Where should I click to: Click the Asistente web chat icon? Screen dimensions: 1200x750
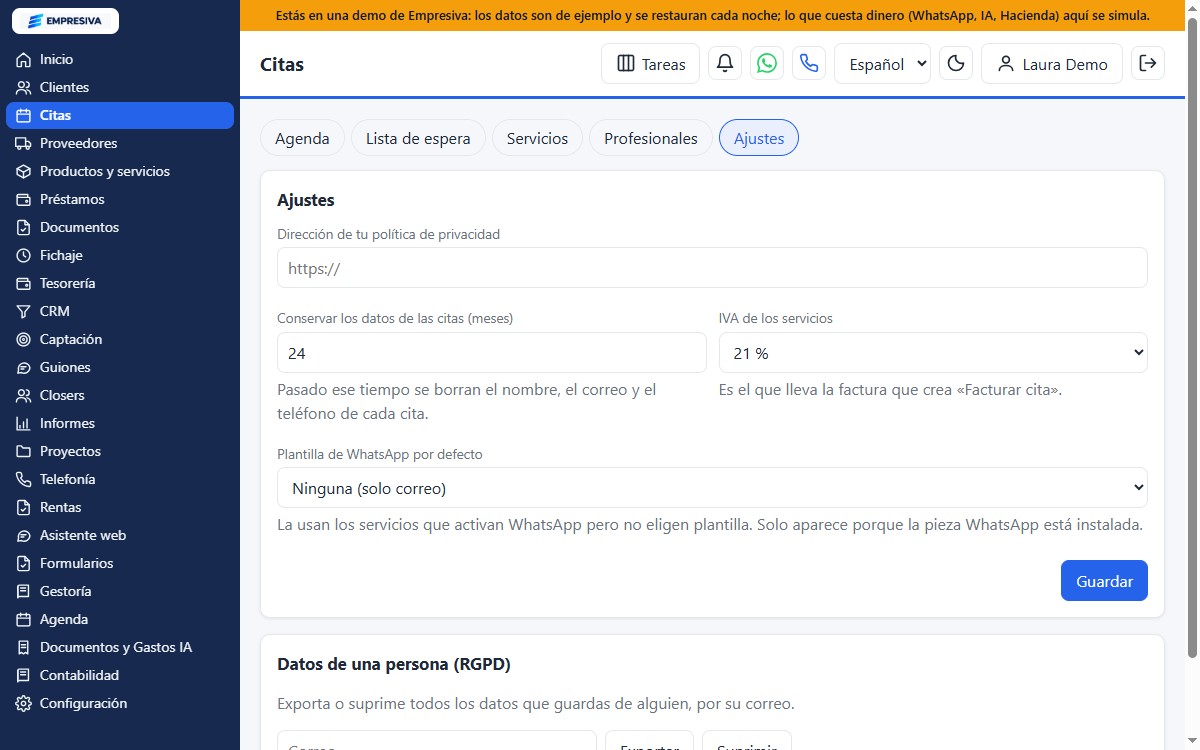(24, 536)
